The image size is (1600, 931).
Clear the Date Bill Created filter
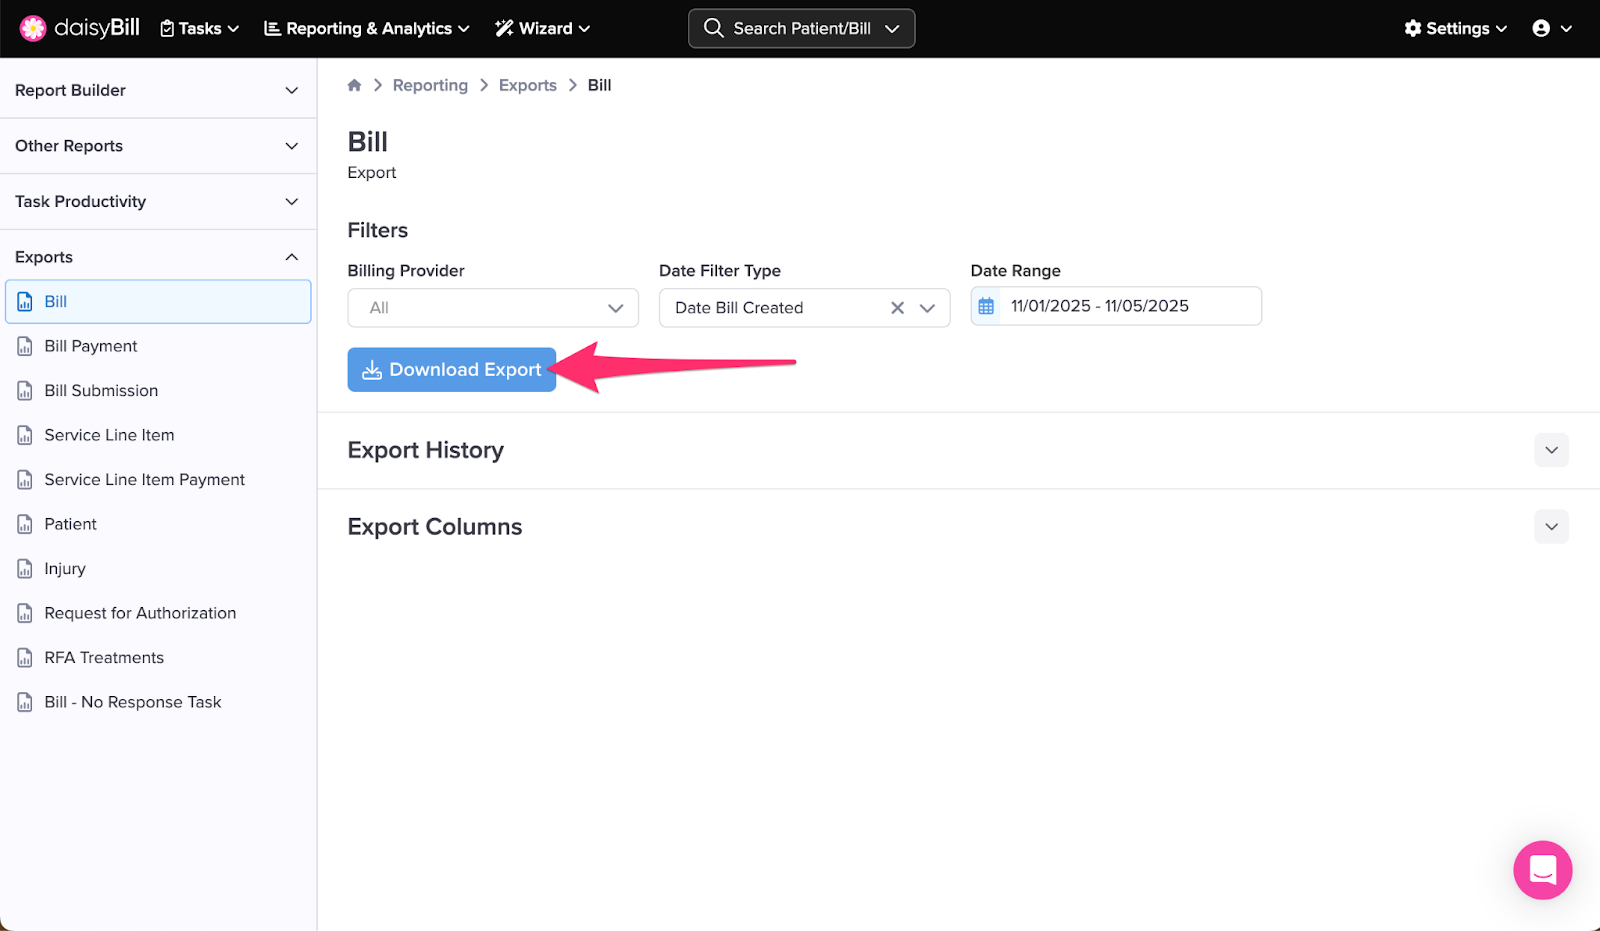[897, 308]
